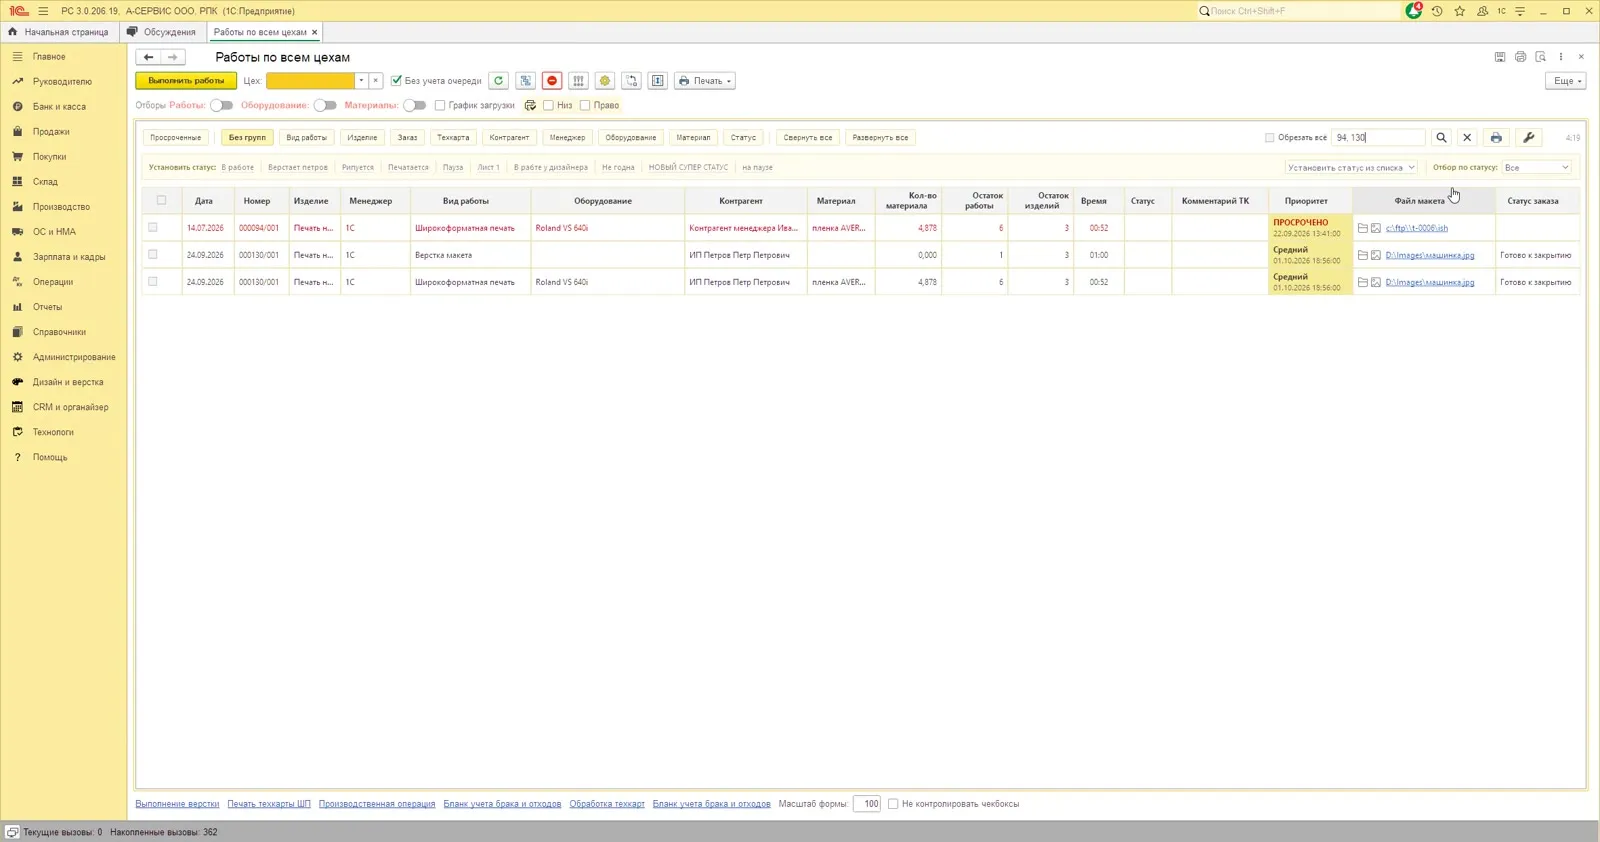Click the save diskette icon

1500,57
